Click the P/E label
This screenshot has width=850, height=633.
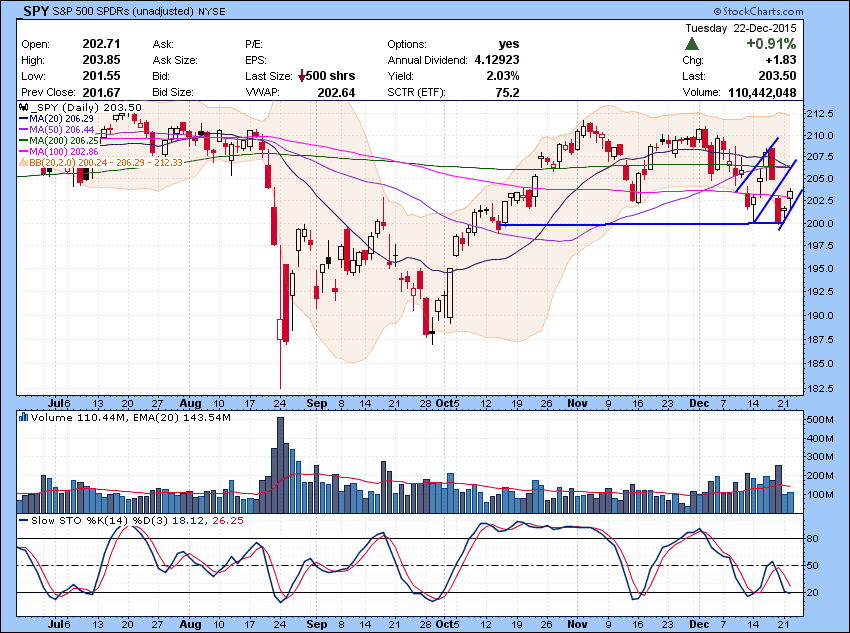(x=254, y=44)
